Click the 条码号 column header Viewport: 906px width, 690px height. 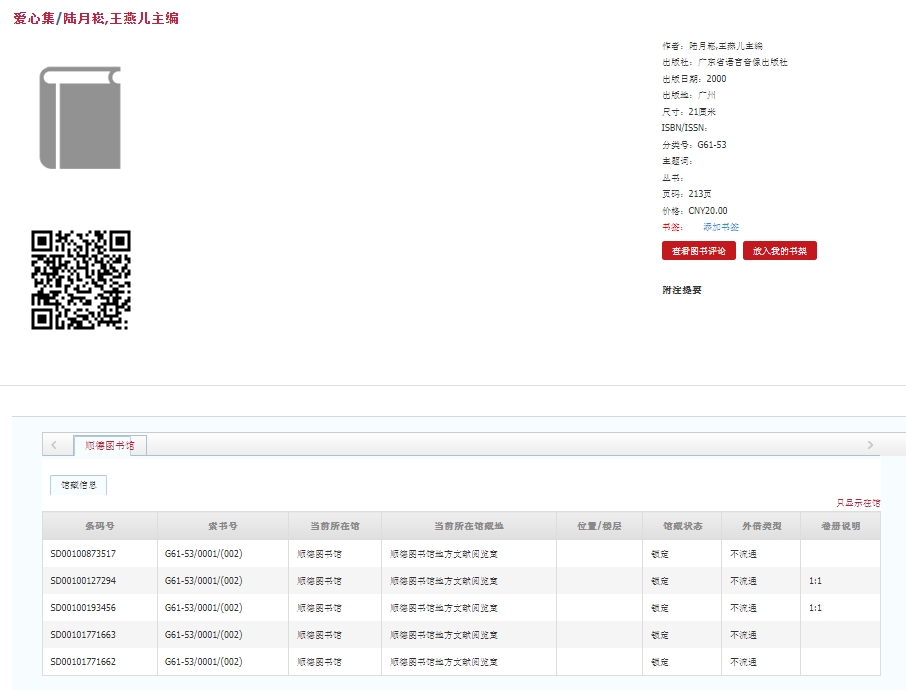(x=100, y=526)
